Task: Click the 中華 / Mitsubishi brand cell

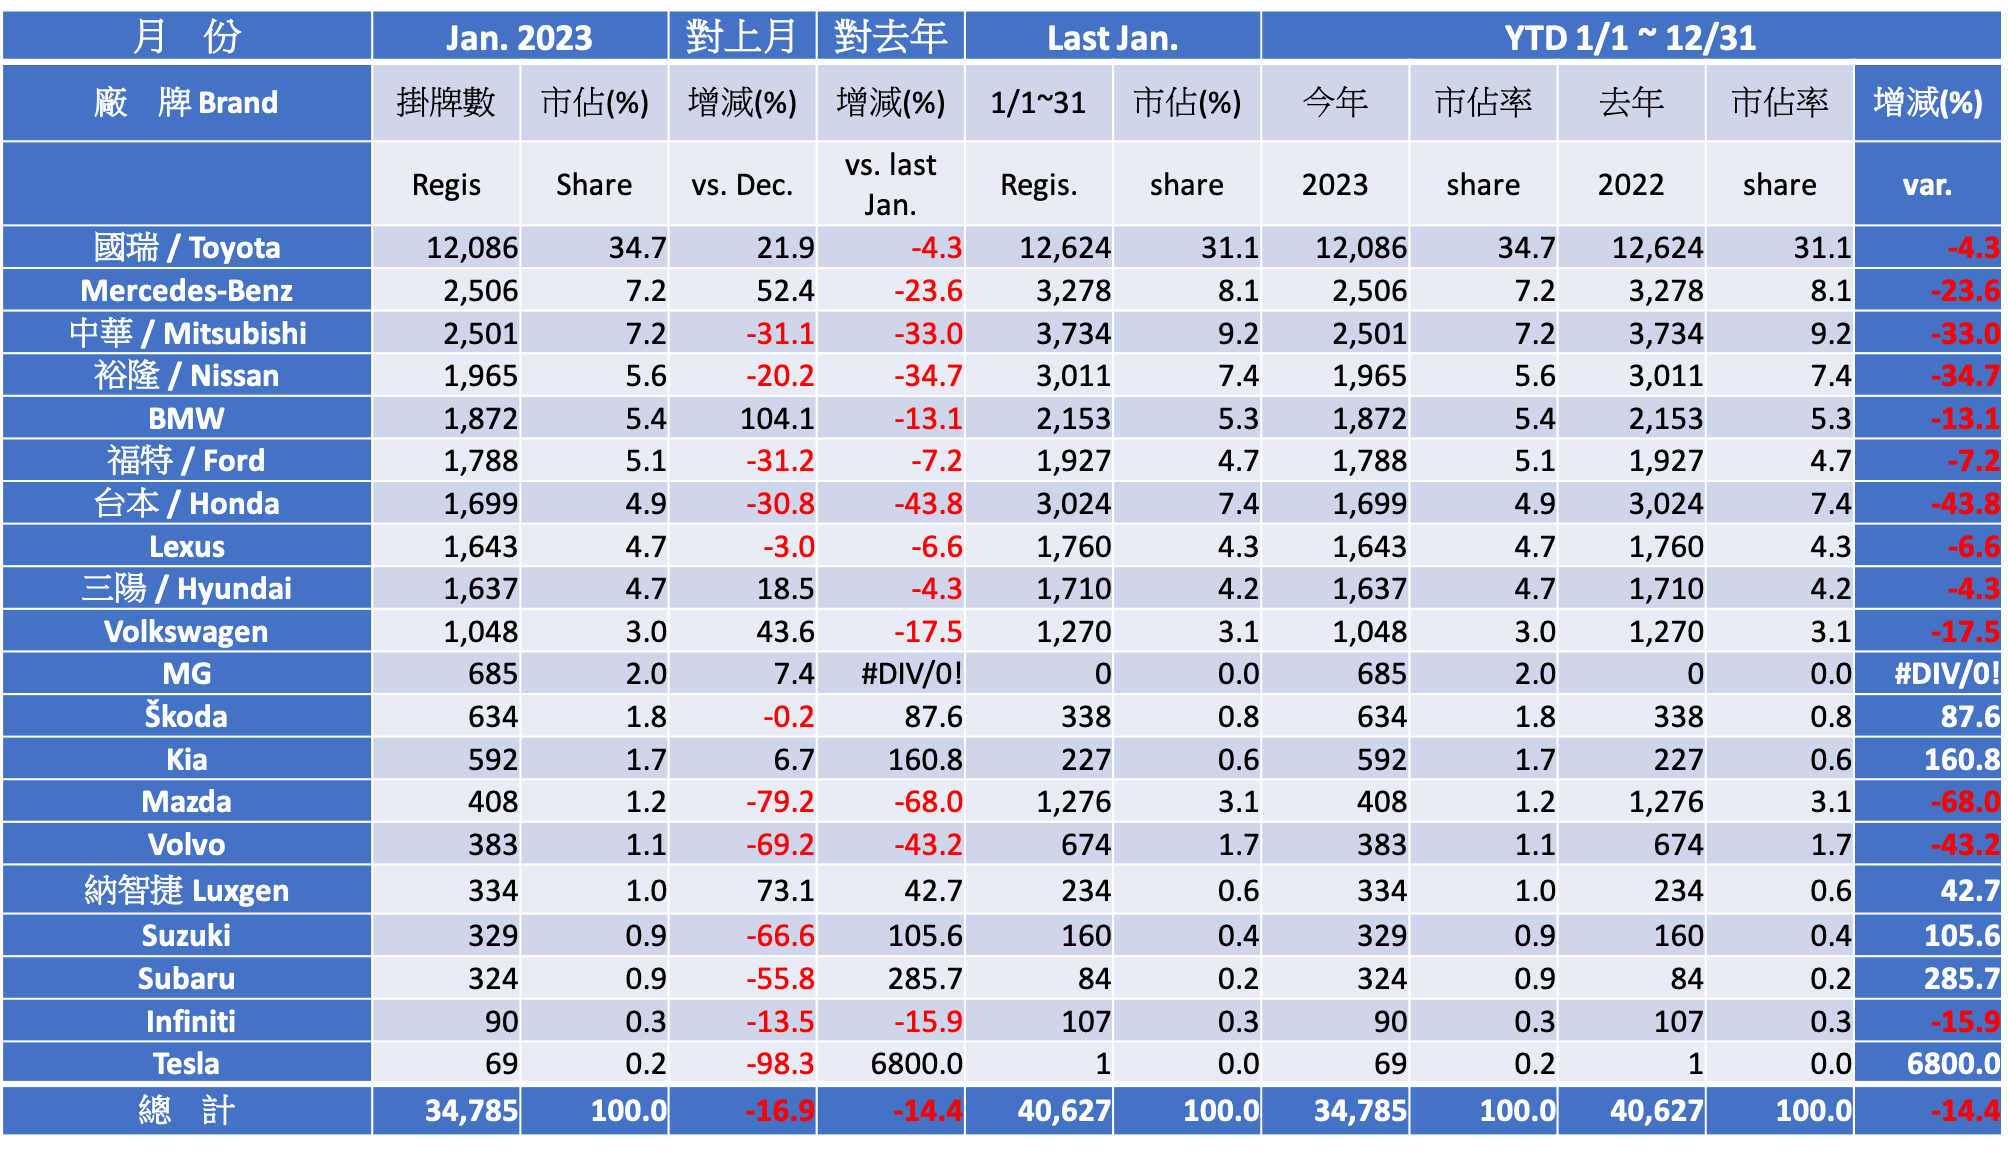Action: tap(187, 333)
